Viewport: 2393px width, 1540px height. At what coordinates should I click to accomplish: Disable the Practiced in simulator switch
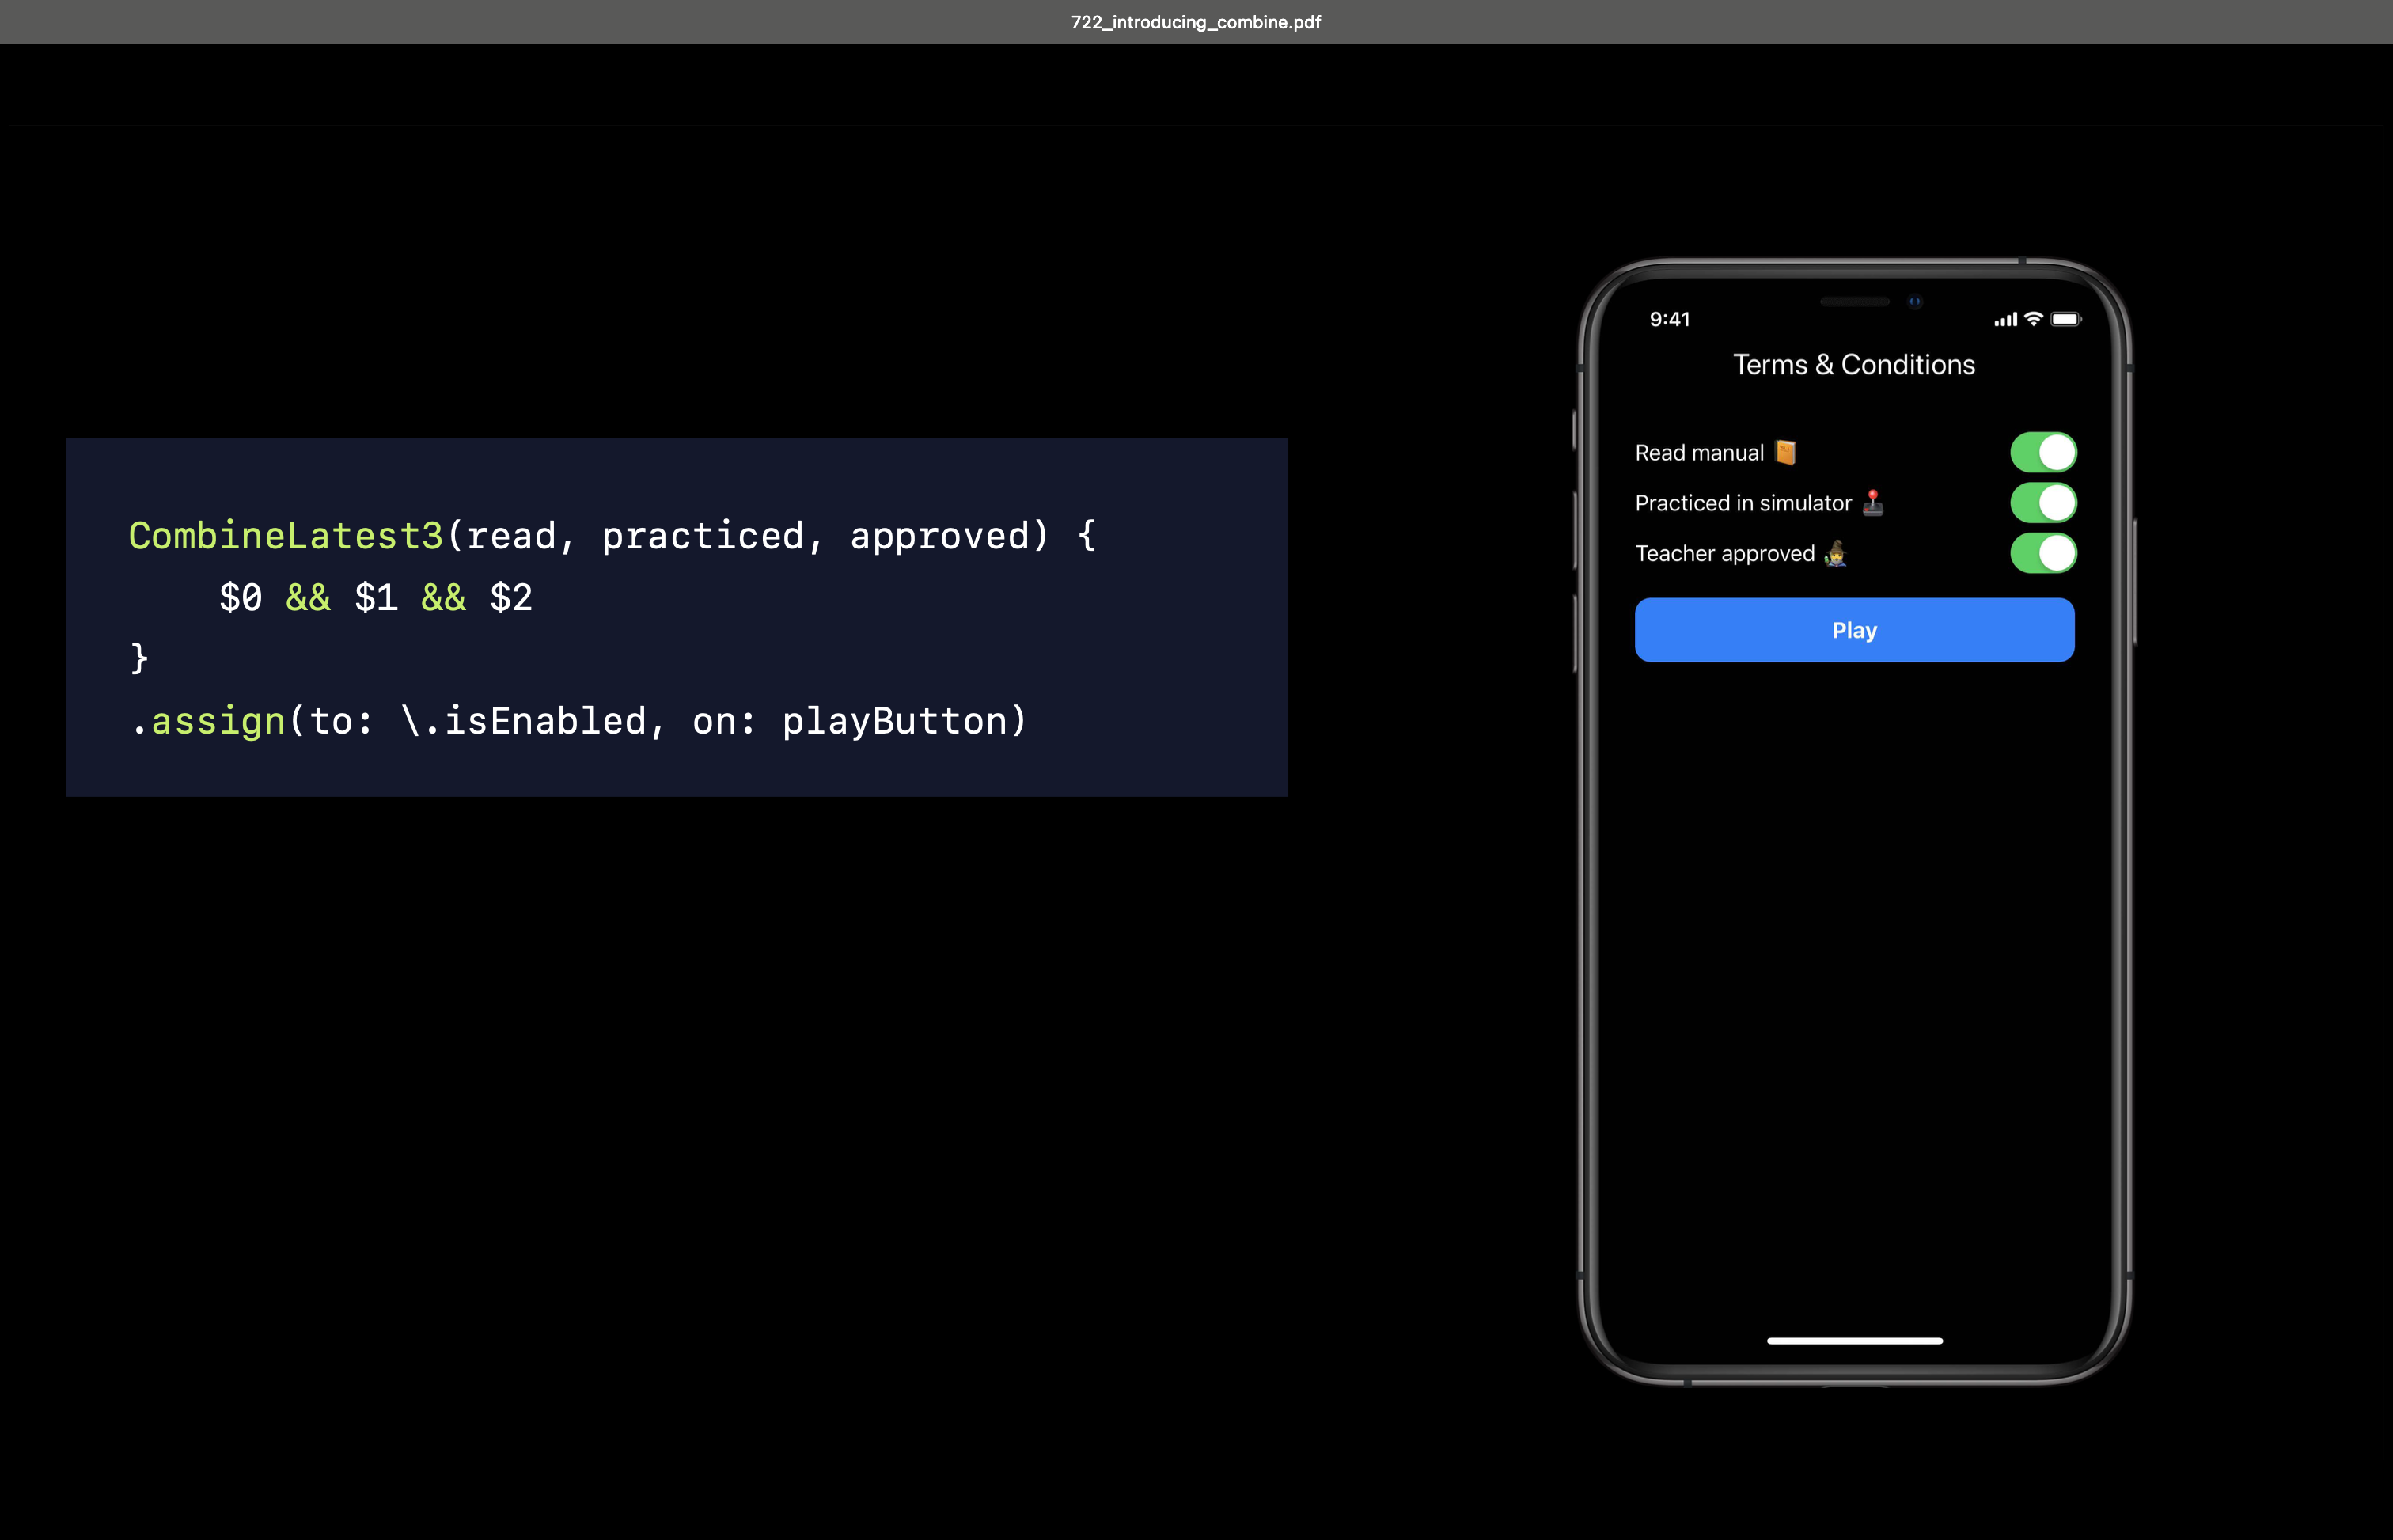coord(2043,503)
